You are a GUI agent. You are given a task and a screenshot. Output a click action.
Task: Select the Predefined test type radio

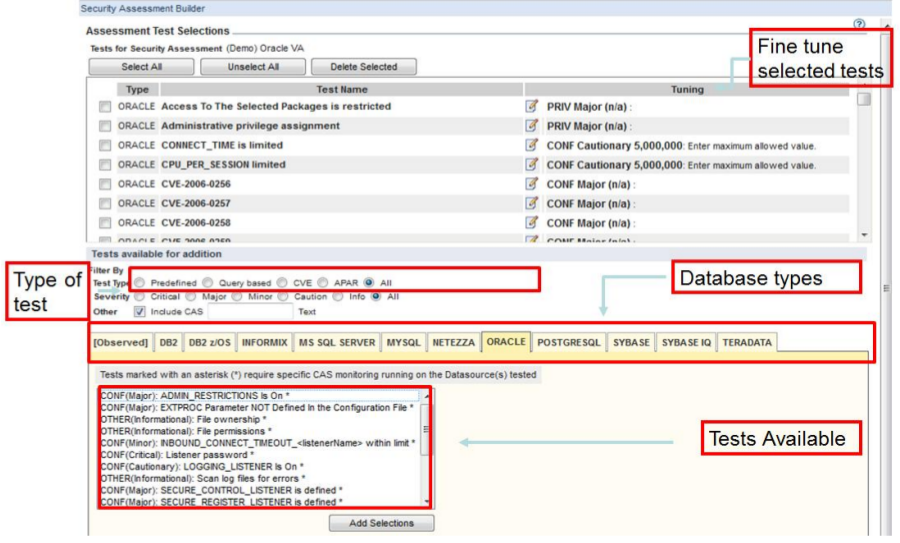pos(140,283)
